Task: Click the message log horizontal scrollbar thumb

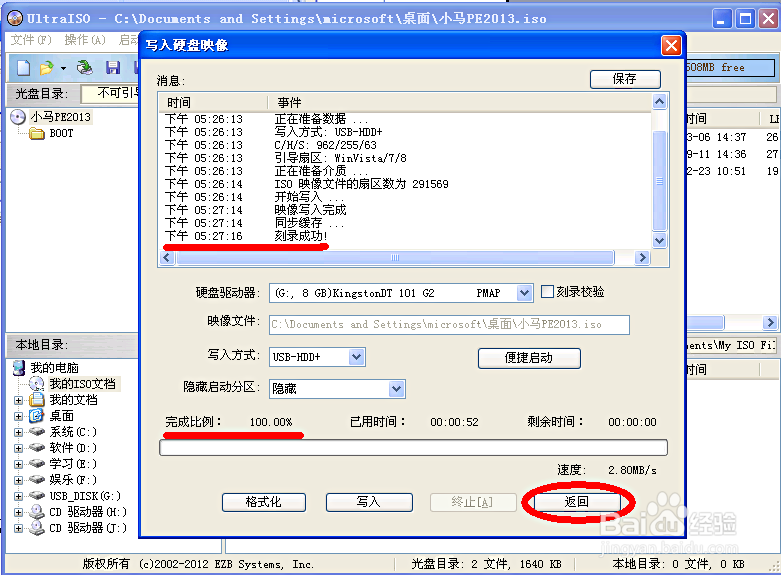Action: [x=395, y=258]
